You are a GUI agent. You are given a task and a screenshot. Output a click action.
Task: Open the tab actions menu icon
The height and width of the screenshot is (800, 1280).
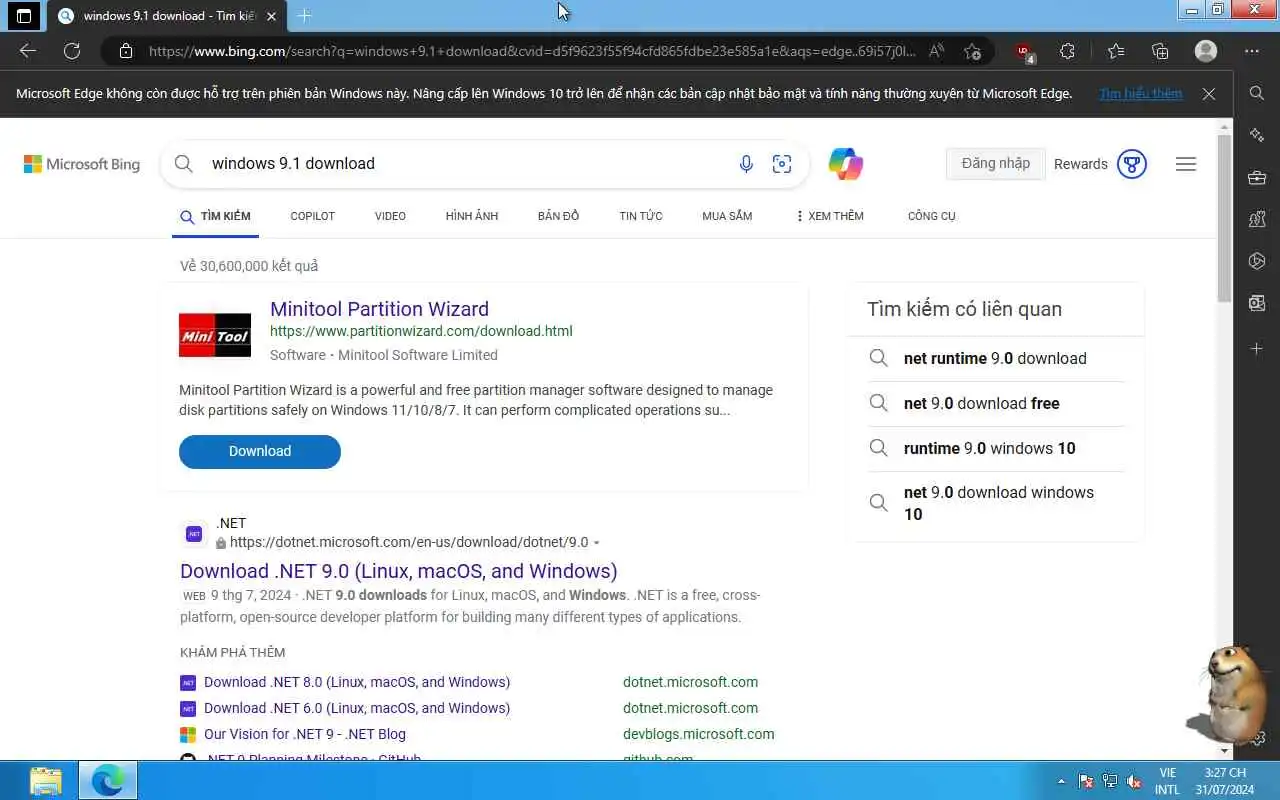(x=24, y=16)
